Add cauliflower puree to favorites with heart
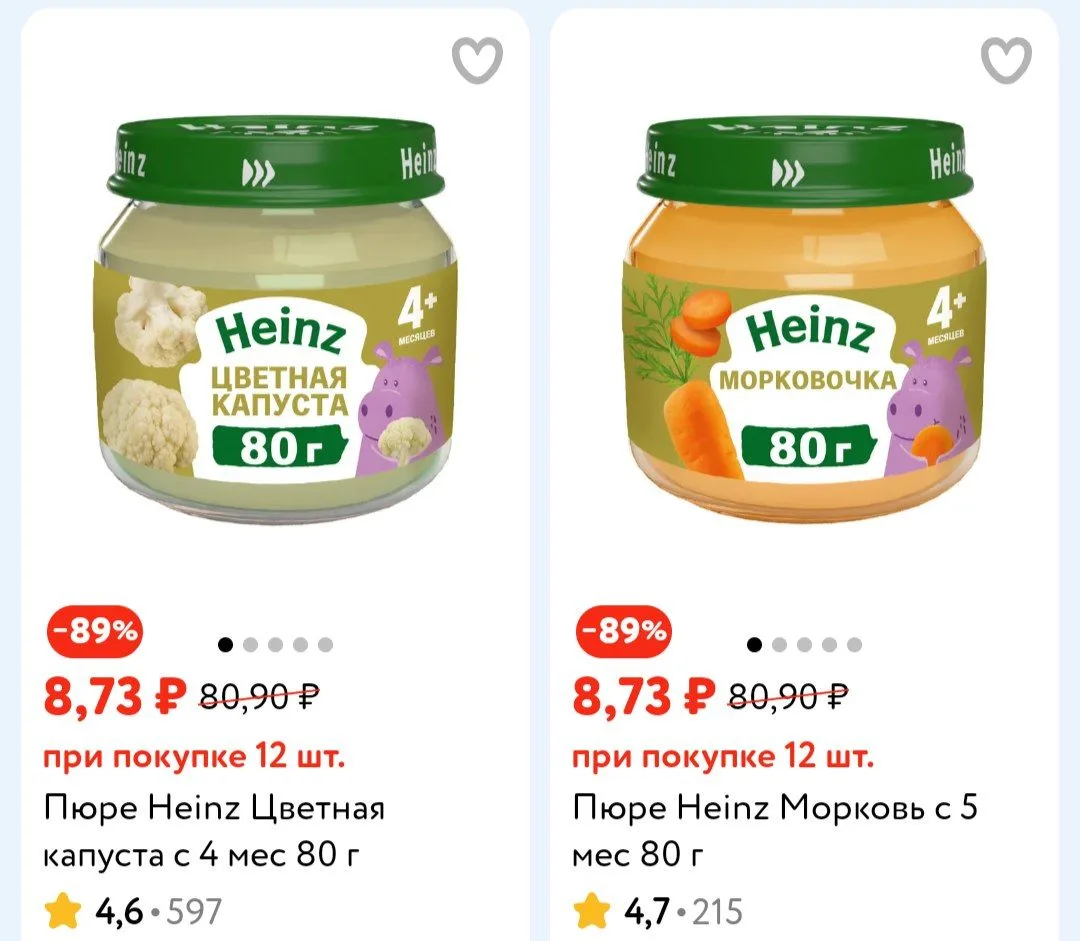The height and width of the screenshot is (941, 1080). 477,61
